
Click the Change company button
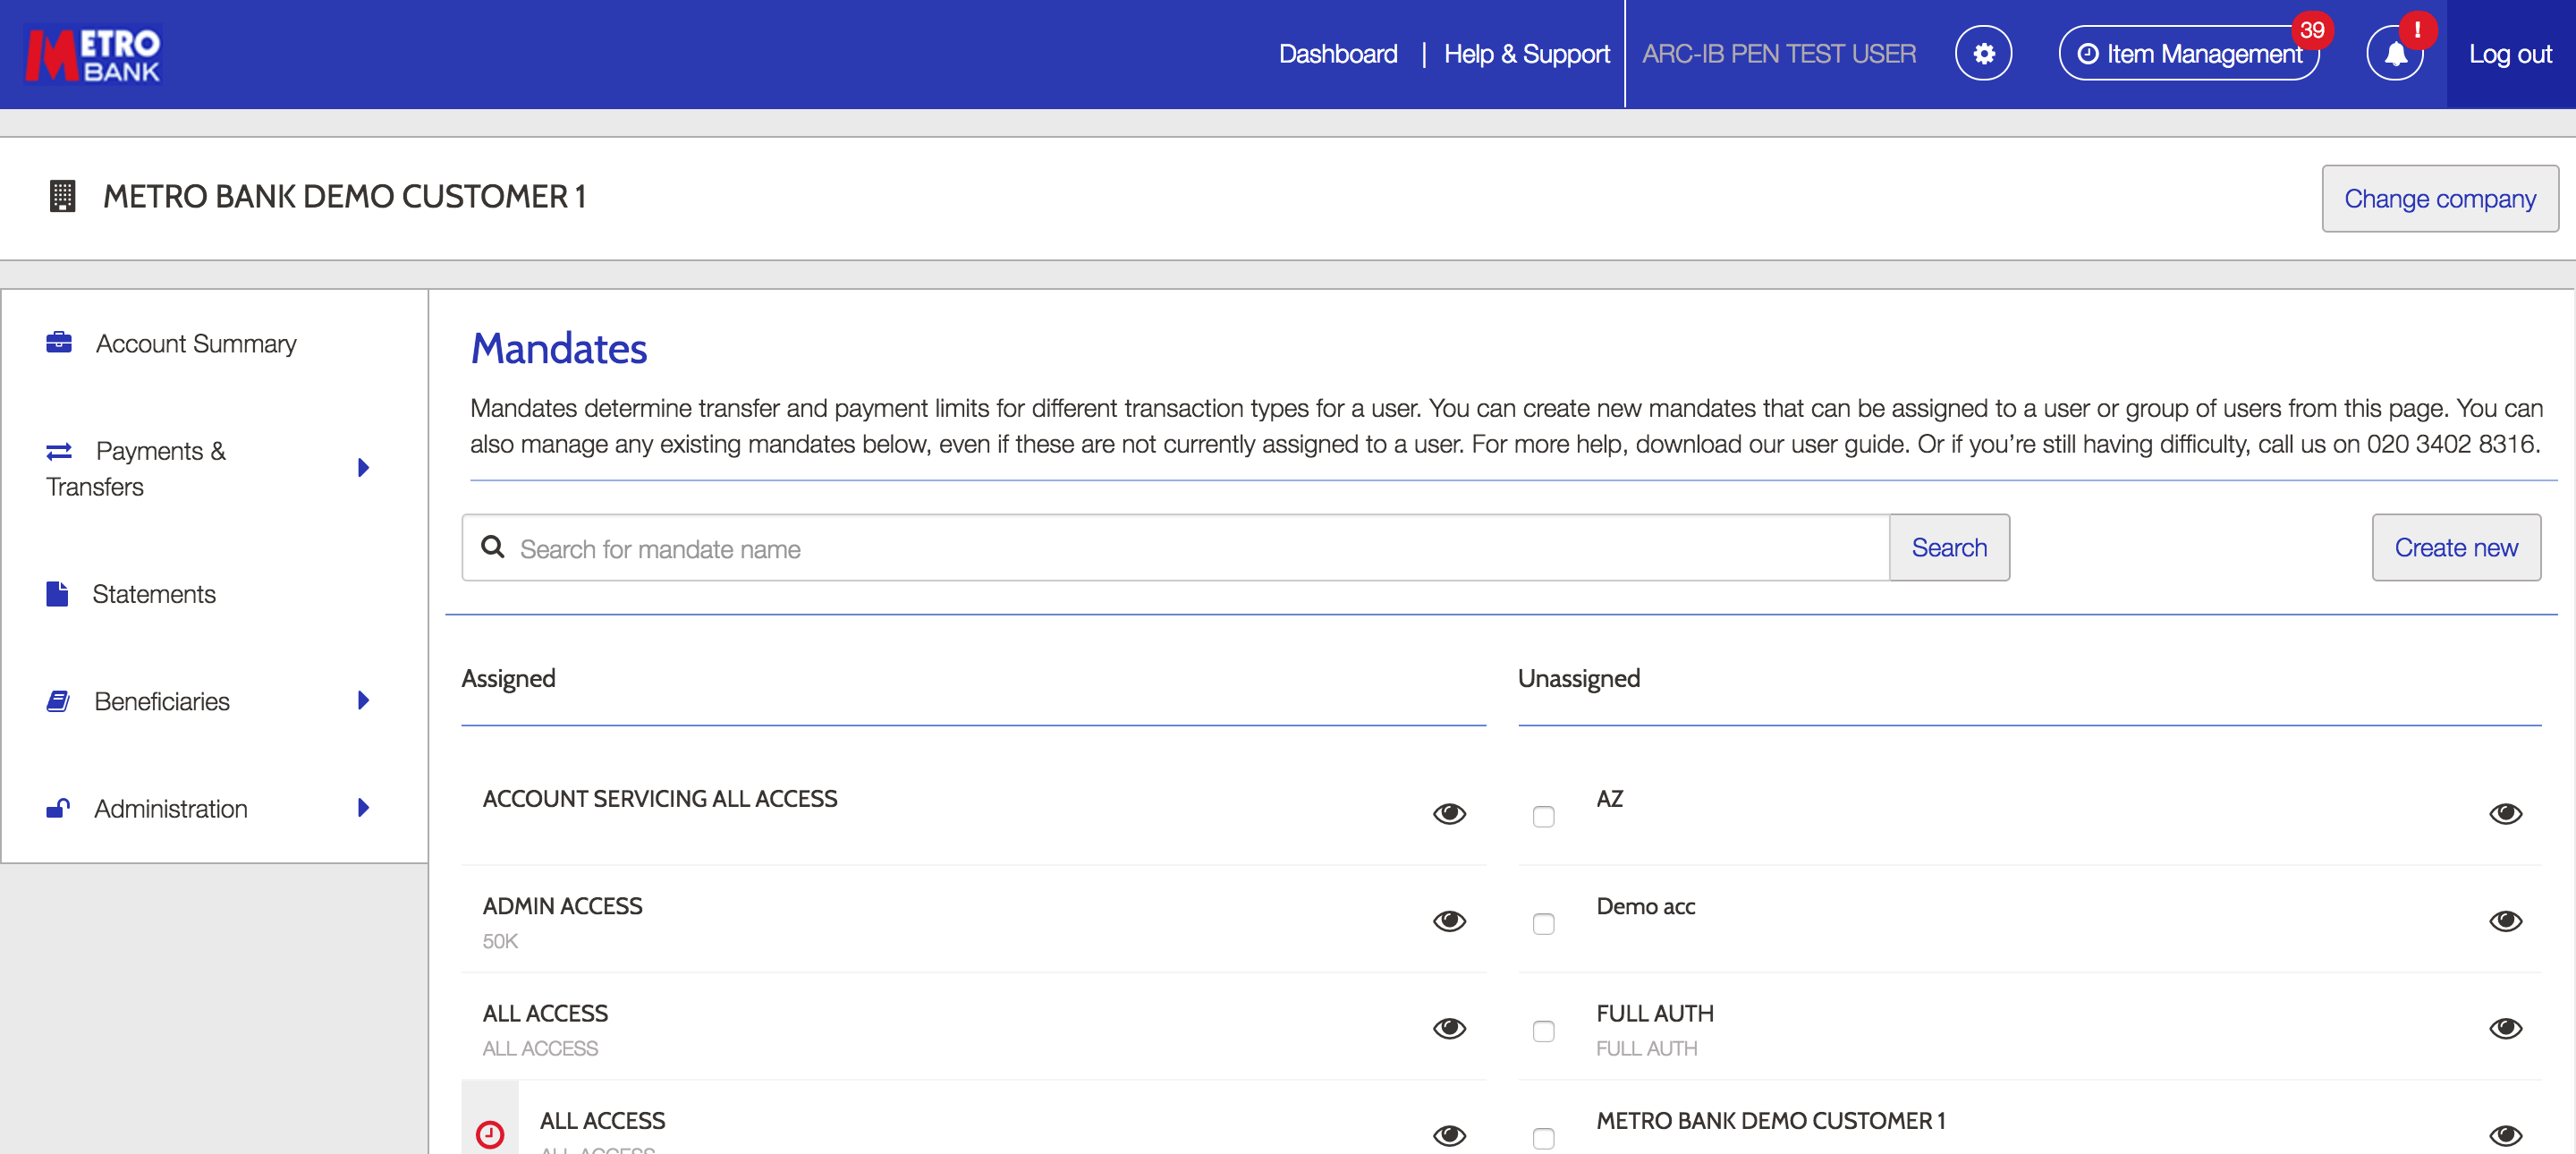point(2440,198)
